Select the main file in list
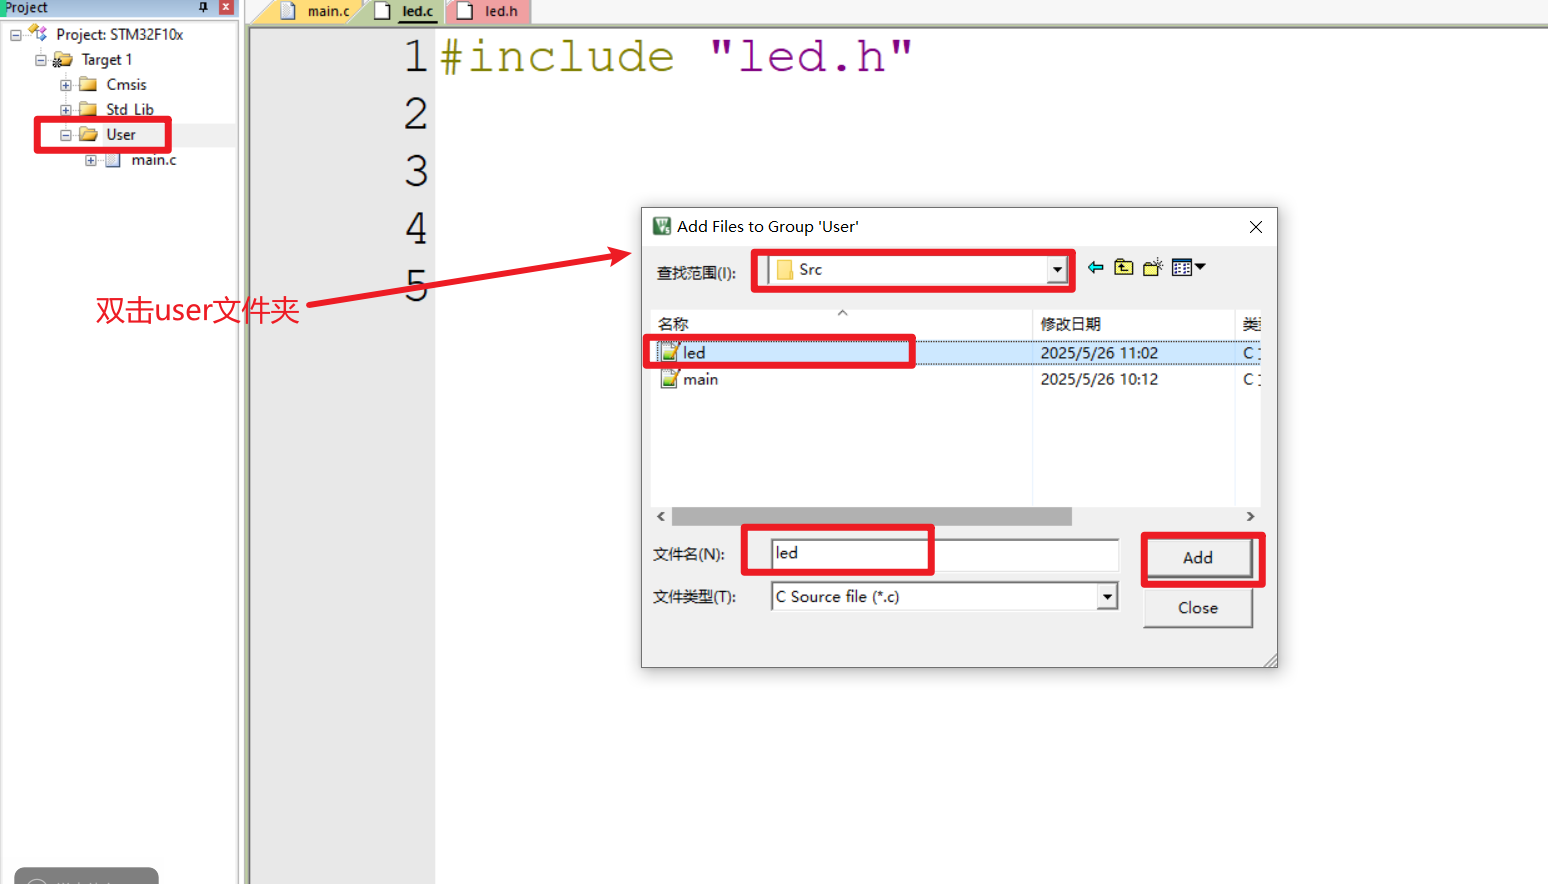 pos(700,379)
